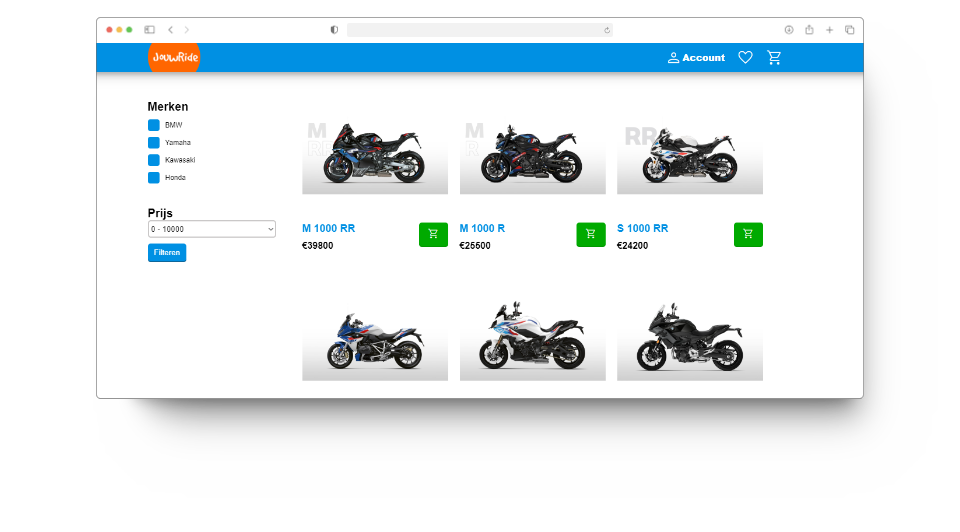Image resolution: width=960 pixels, height=532 pixels.
Task: Click the Prijs heading
Action: tap(160, 213)
